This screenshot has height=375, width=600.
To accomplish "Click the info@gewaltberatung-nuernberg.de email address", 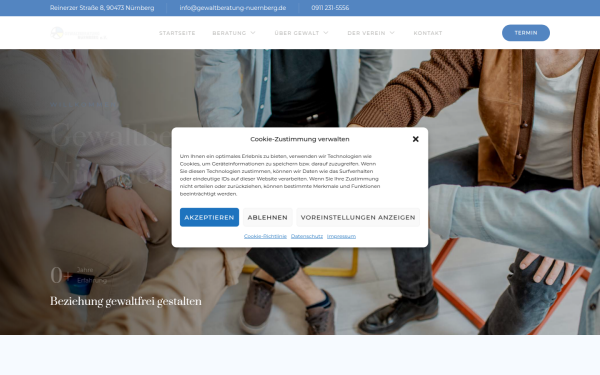I will coord(233,8).
